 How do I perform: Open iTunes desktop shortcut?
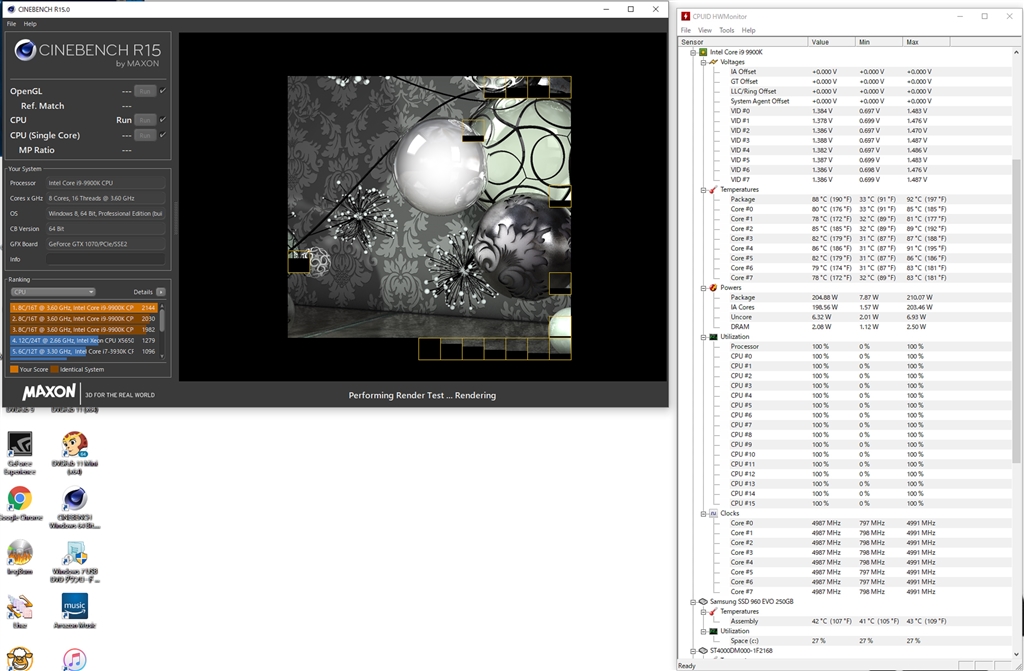tap(74, 659)
